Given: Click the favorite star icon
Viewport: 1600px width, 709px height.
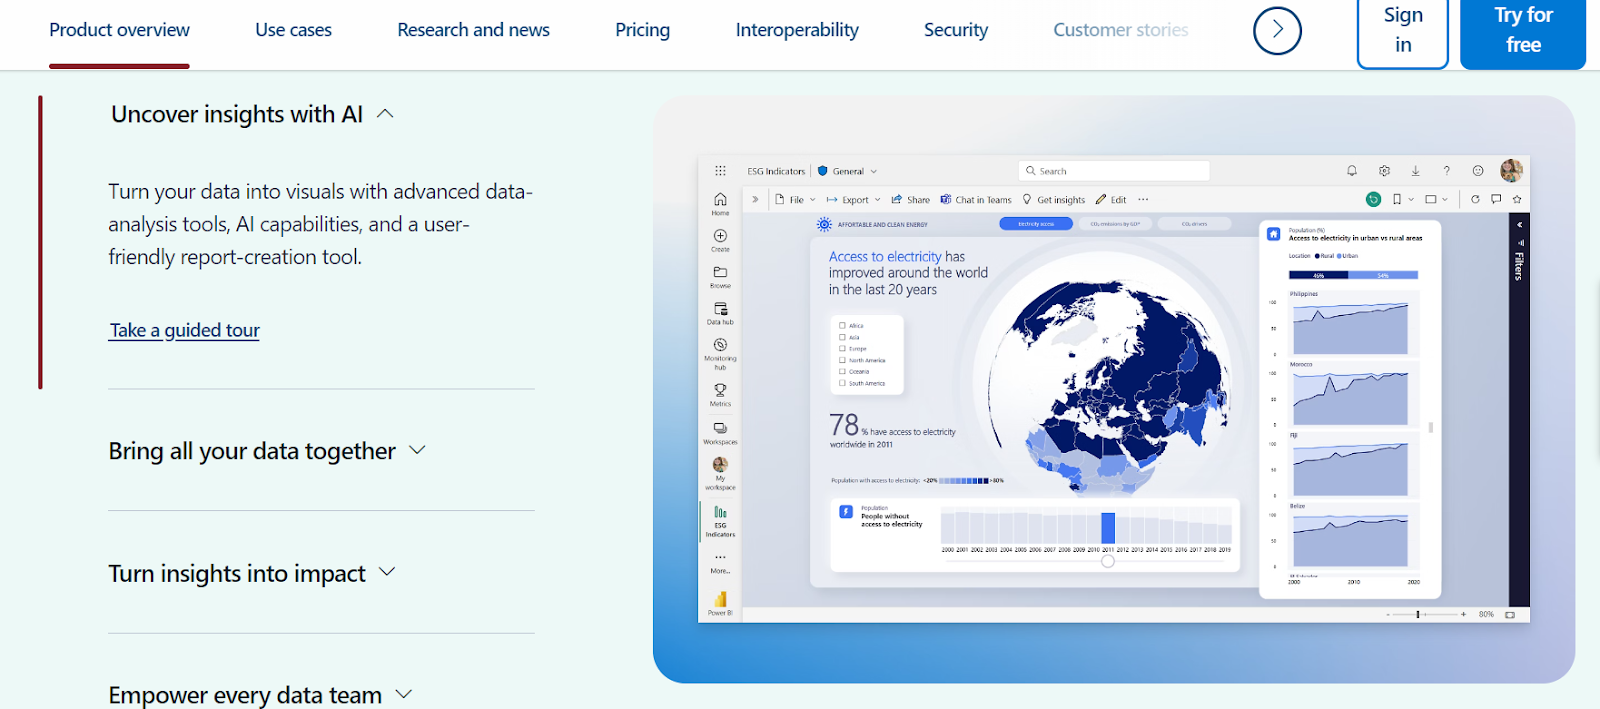Looking at the screenshot, I should 1517,200.
